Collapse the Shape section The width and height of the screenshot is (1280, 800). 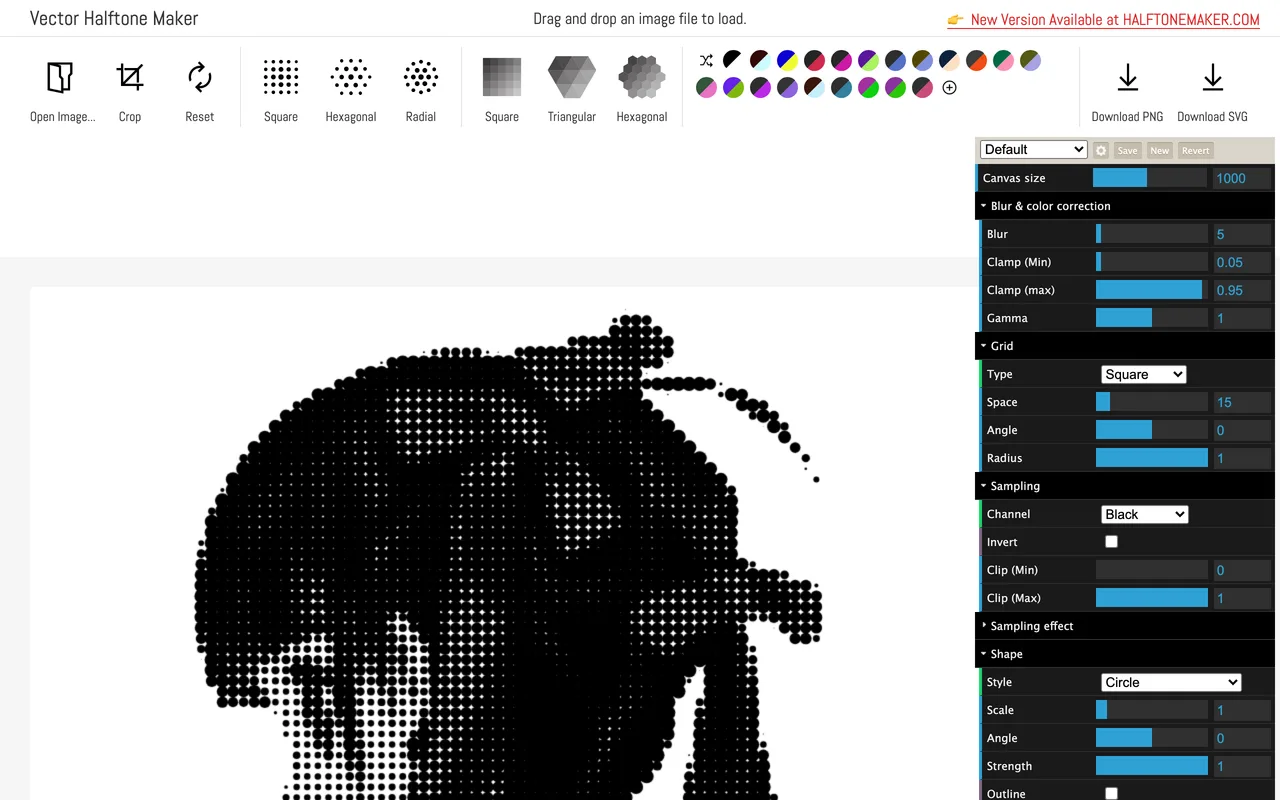coord(1125,654)
